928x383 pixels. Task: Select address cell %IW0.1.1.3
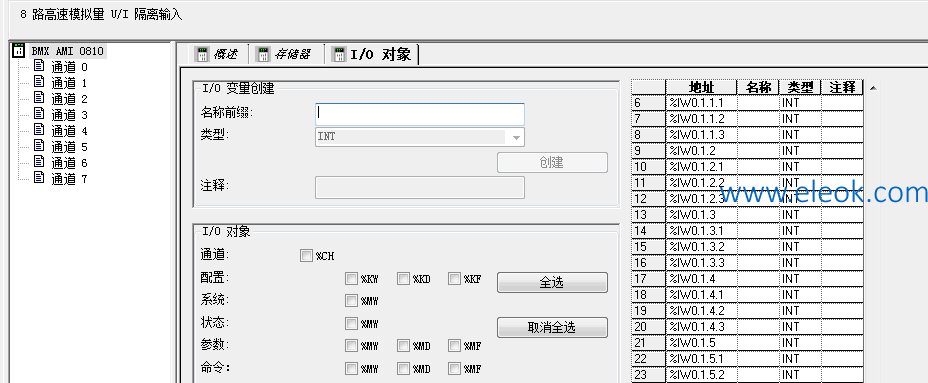tap(701, 135)
